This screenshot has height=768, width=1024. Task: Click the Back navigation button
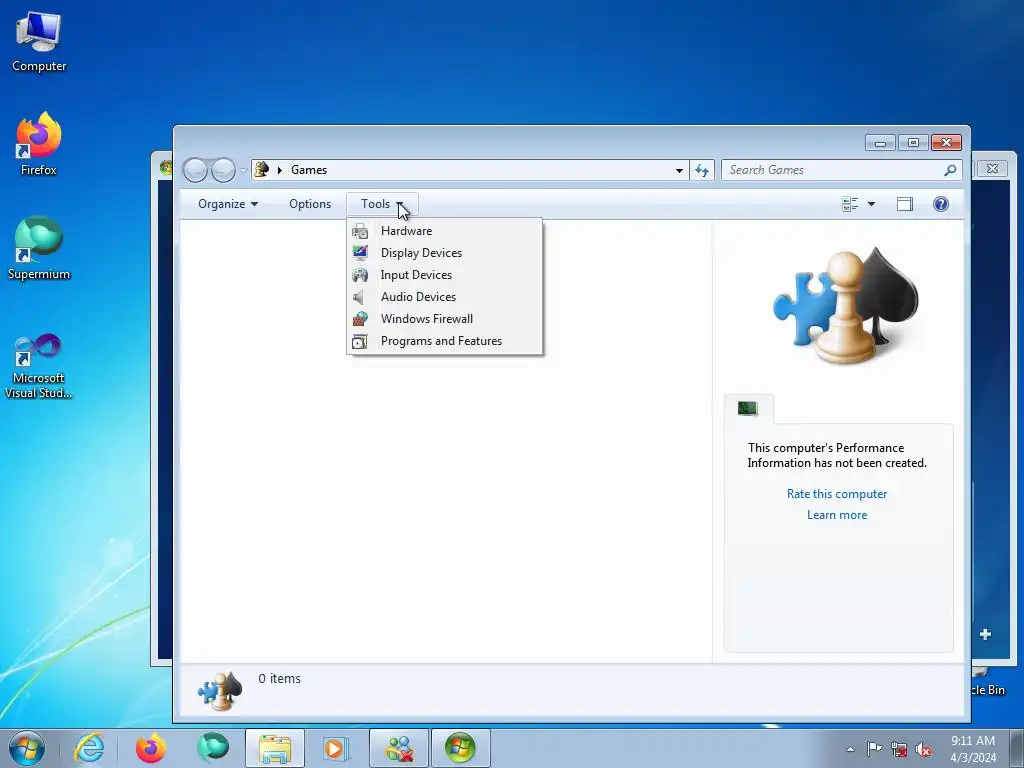coord(195,170)
